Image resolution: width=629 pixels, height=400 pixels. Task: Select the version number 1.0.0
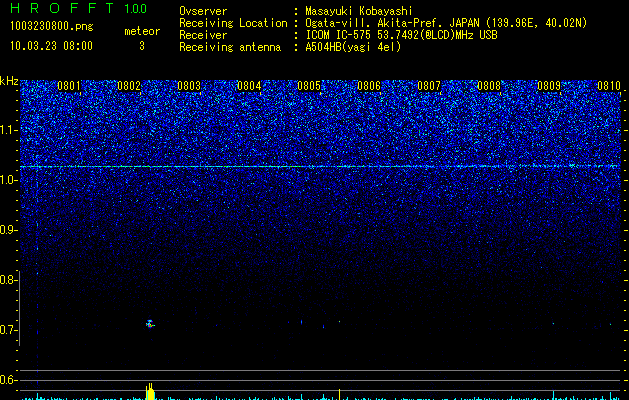[x=136, y=8]
